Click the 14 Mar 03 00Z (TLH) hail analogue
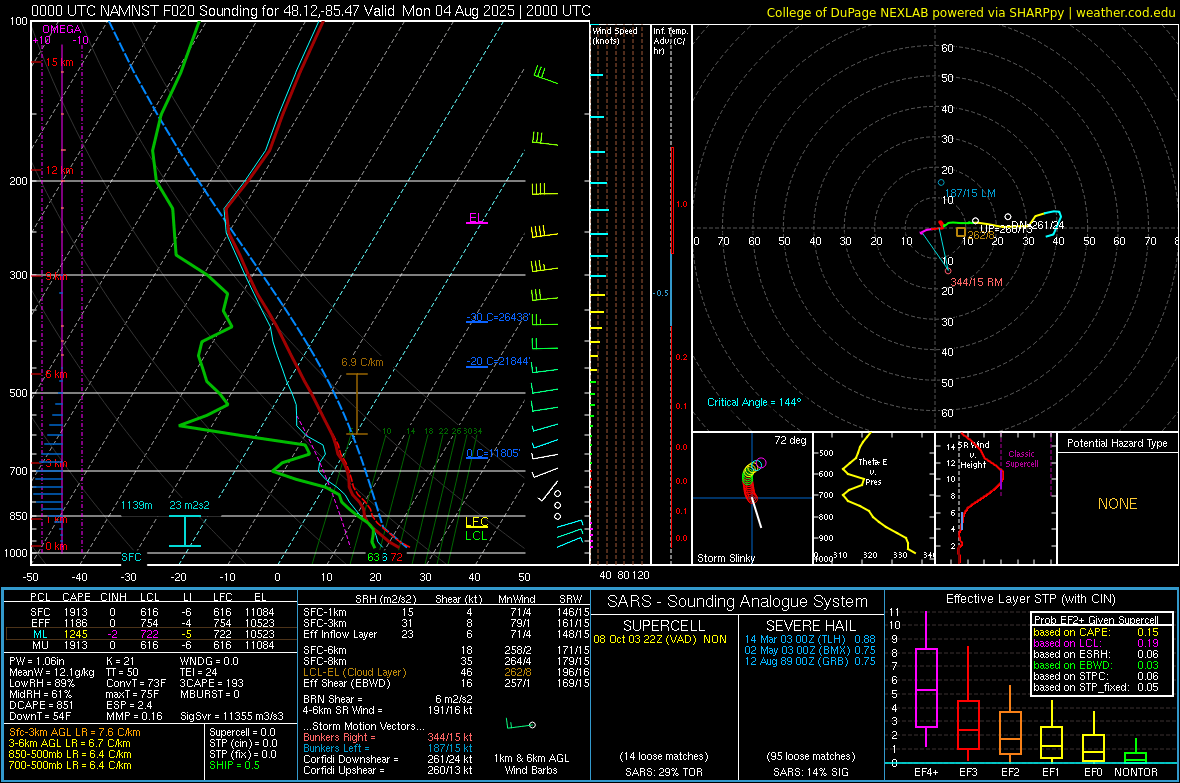The height and width of the screenshot is (783, 1180). click(810, 639)
